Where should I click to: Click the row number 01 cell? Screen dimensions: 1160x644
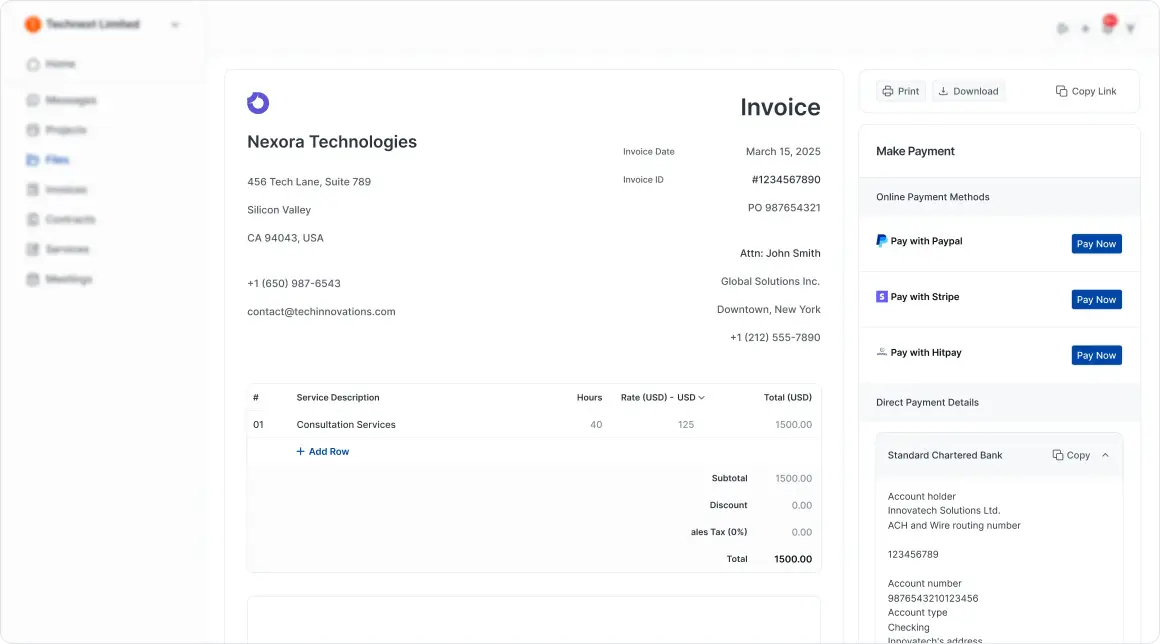click(x=258, y=424)
